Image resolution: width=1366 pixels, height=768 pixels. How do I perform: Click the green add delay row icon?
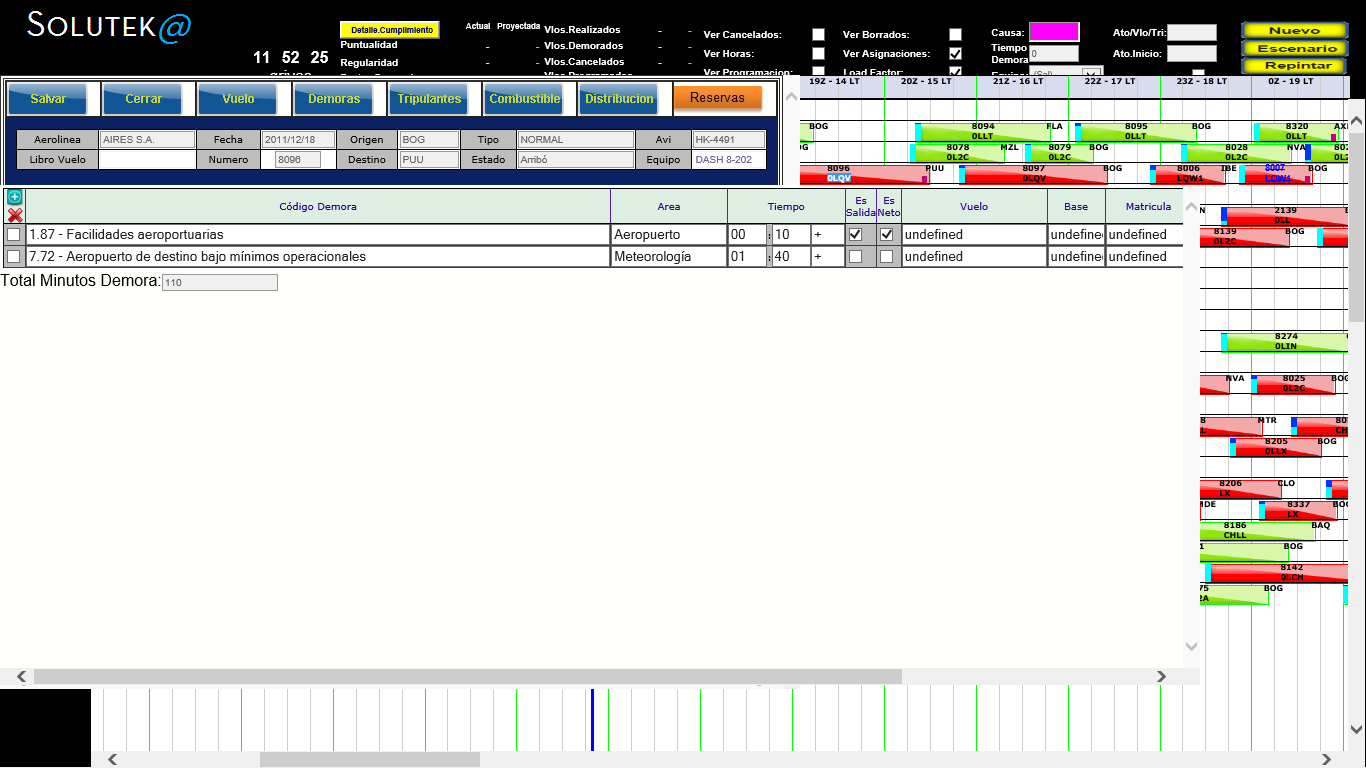coord(14,197)
